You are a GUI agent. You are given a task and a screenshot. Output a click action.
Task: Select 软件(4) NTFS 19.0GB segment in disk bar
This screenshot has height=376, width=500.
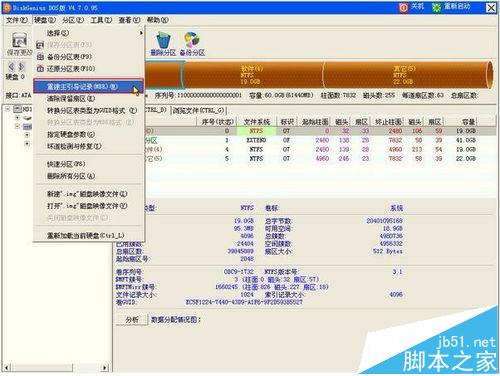253,75
